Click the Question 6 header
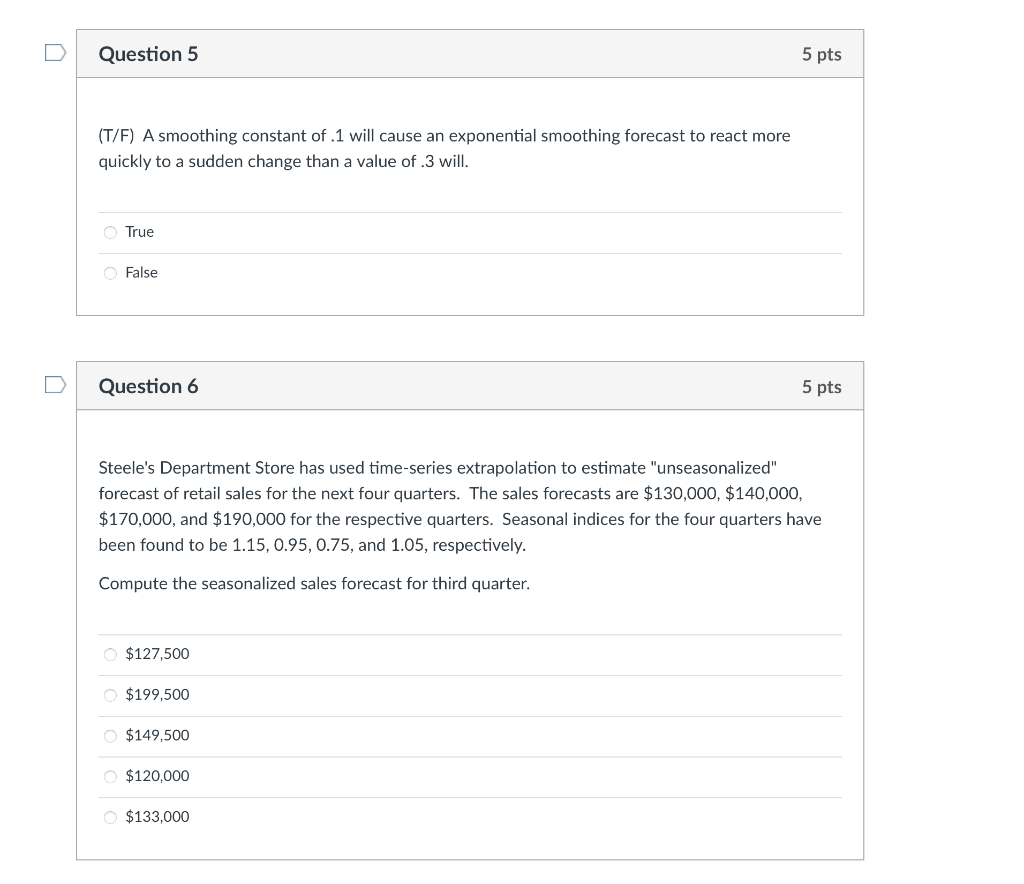The width and height of the screenshot is (1024, 884). [148, 386]
